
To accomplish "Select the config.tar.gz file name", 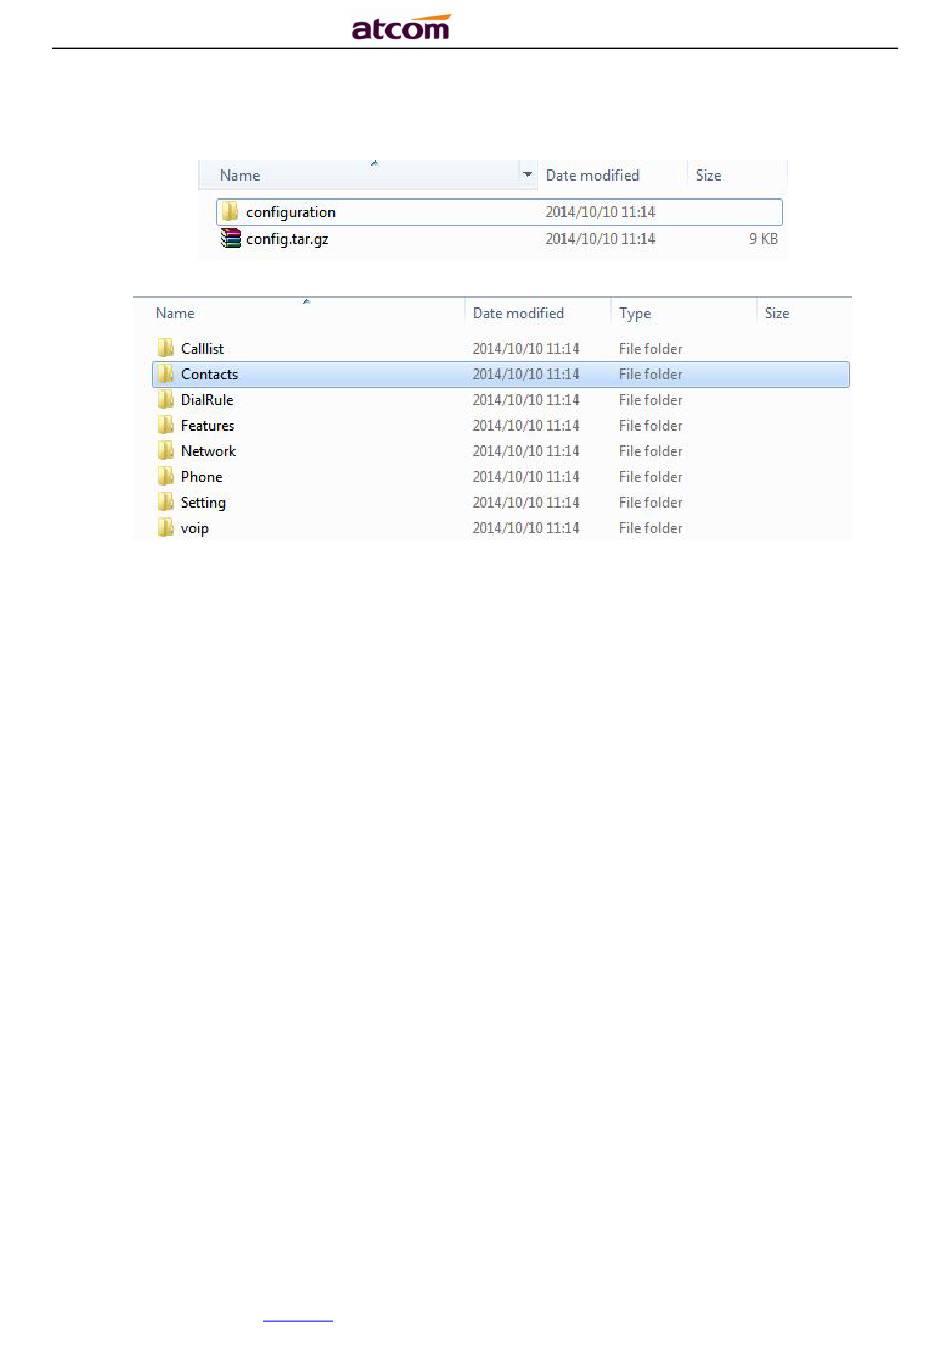I will tap(287, 239).
